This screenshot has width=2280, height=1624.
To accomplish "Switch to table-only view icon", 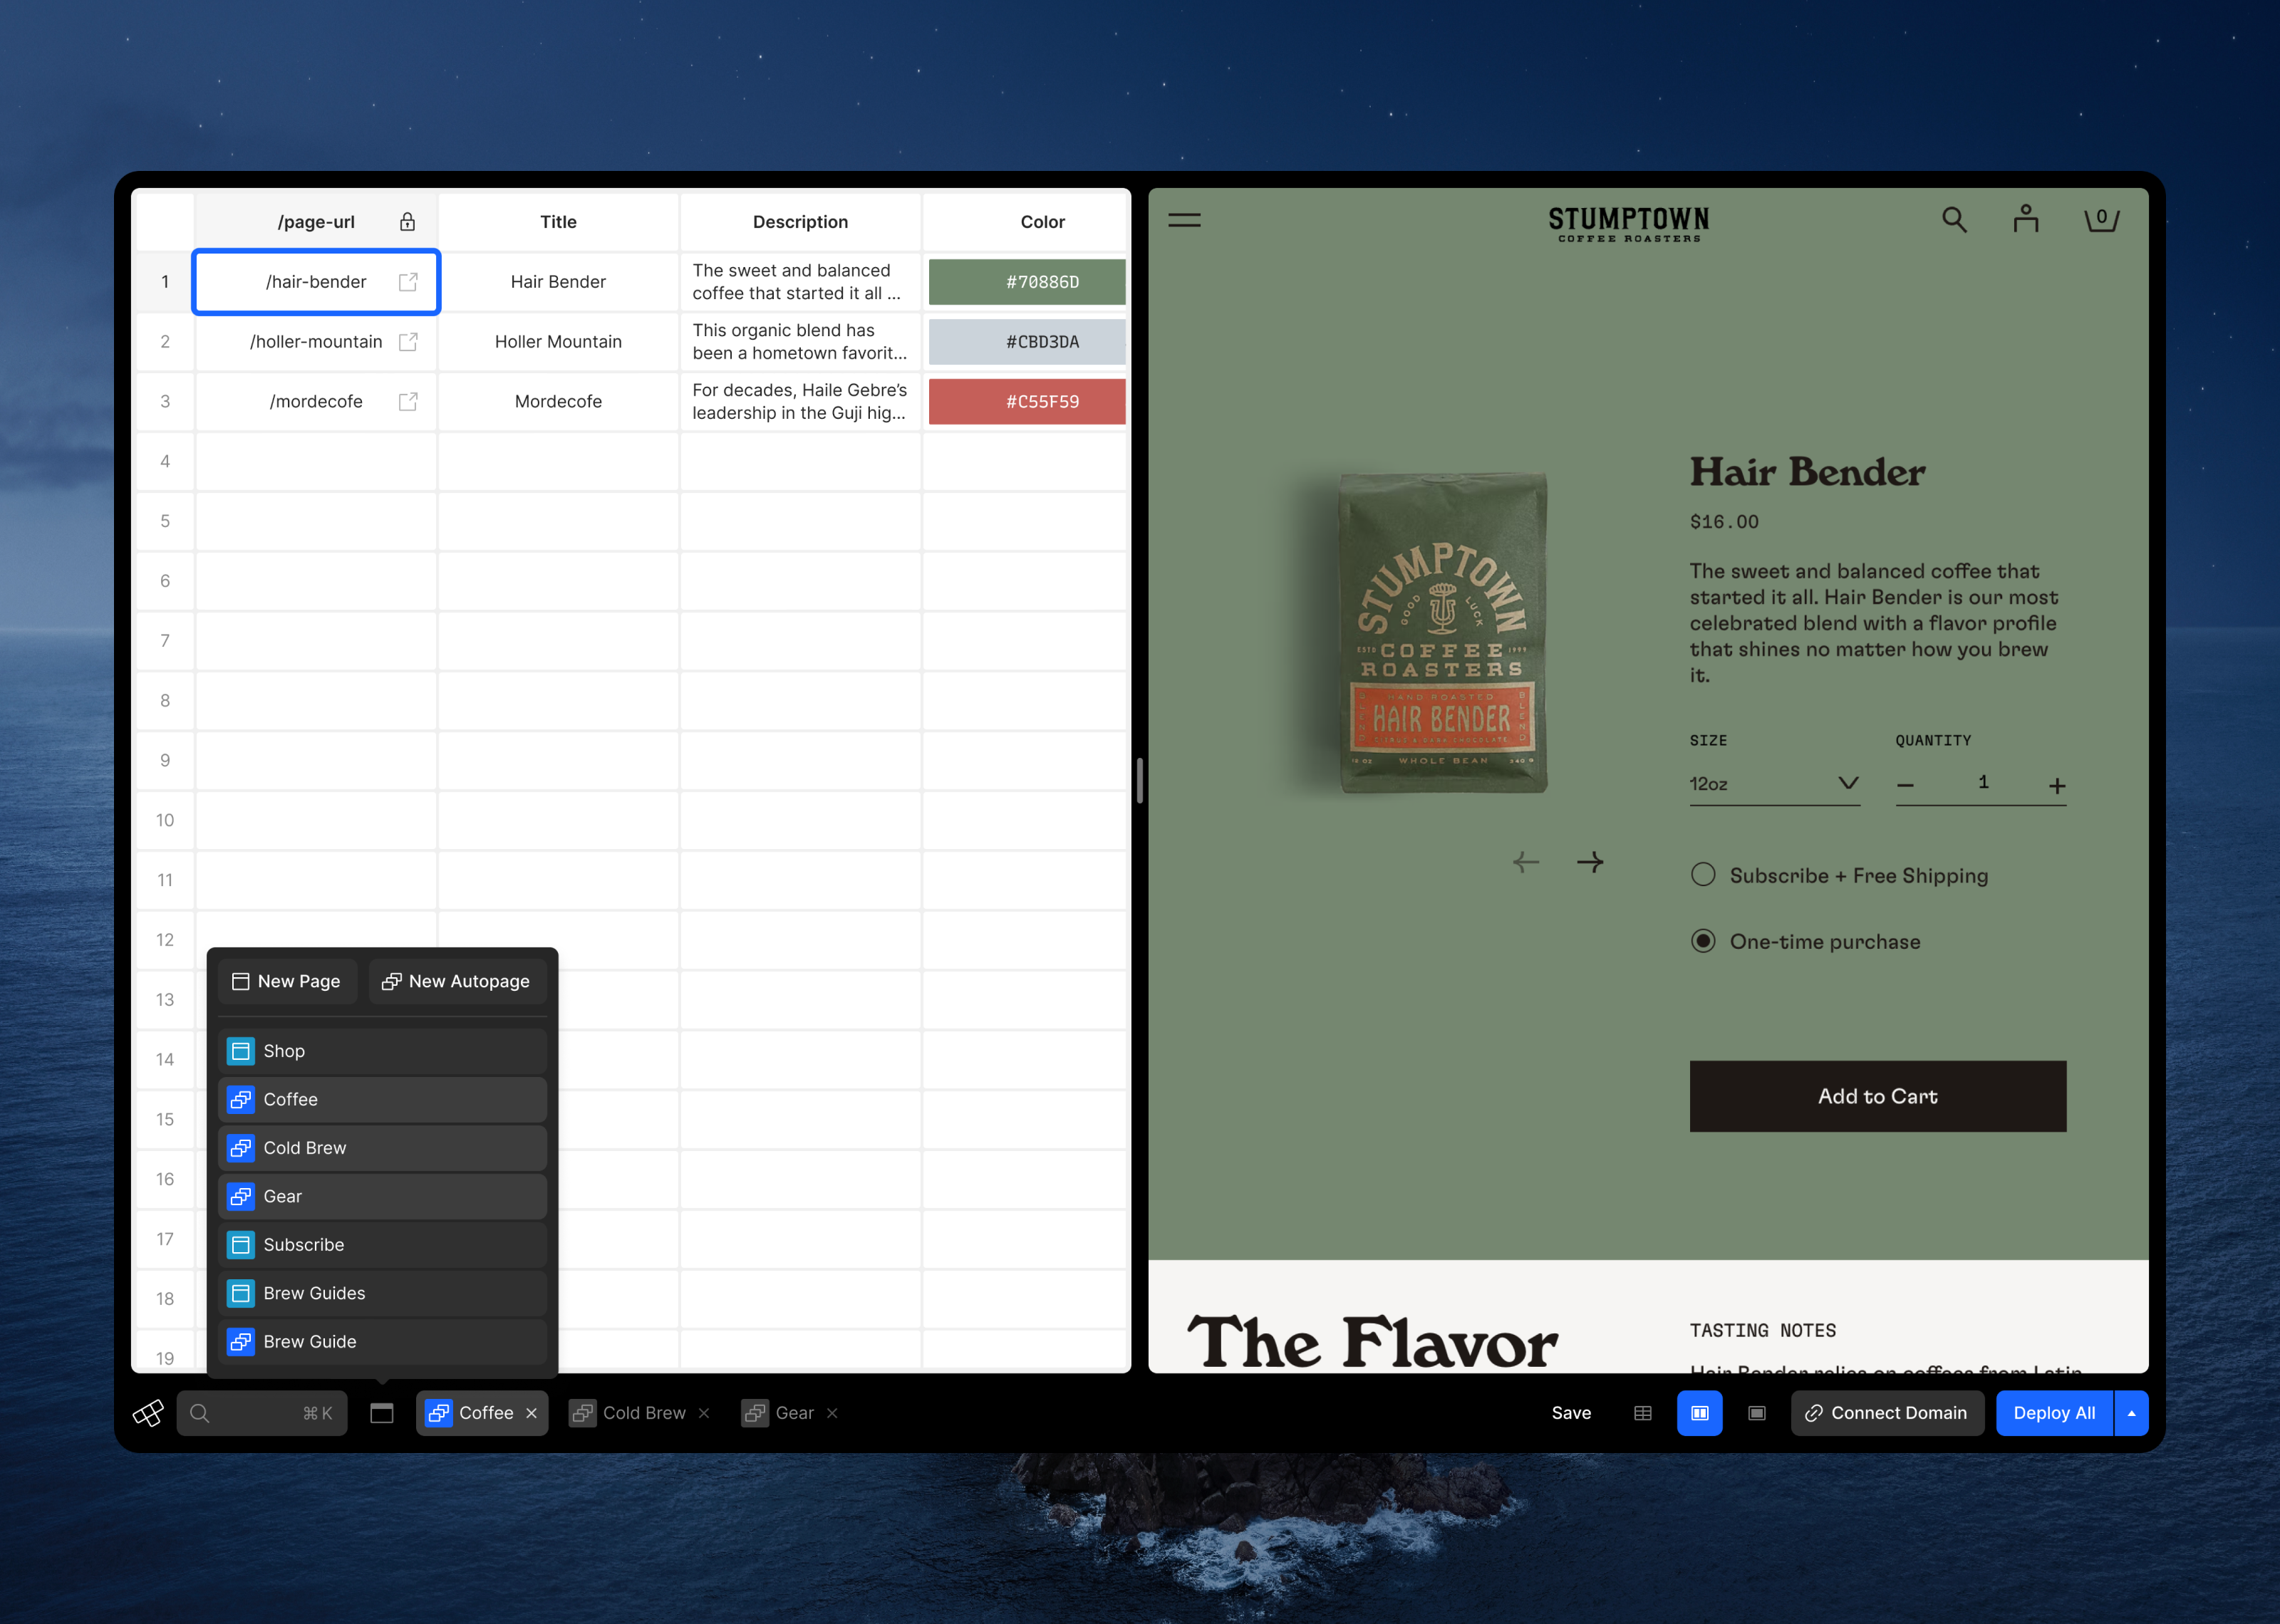I will click(1643, 1413).
